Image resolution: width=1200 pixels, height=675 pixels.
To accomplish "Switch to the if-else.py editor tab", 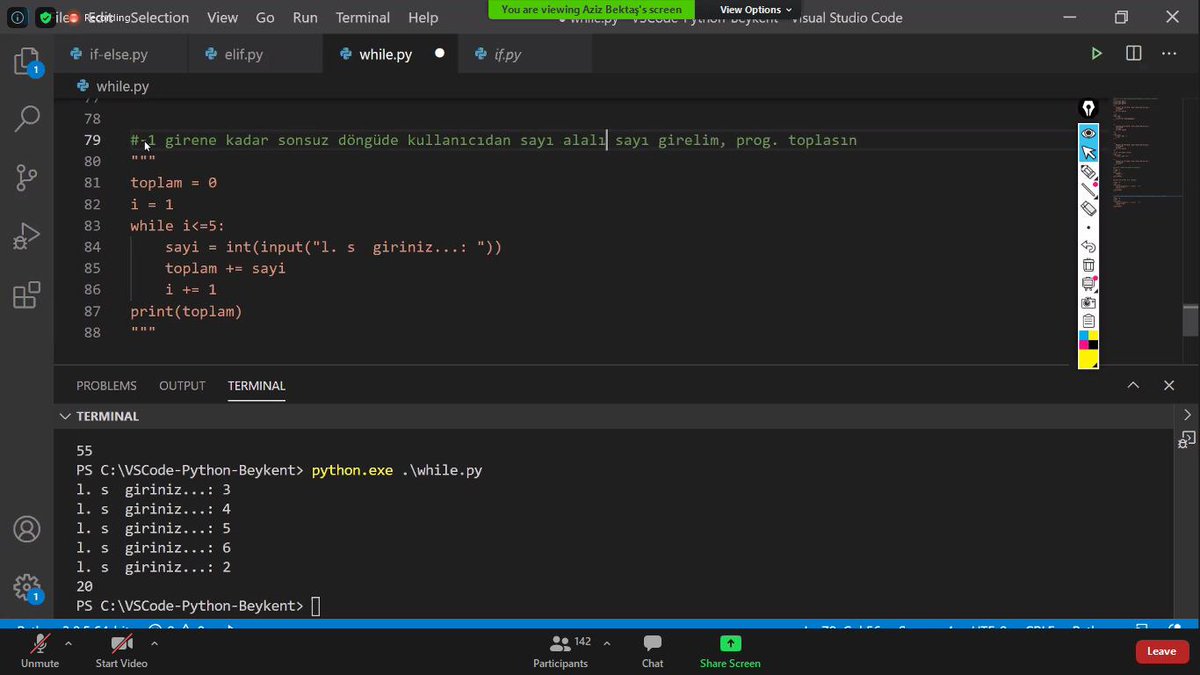I will click(x=121, y=54).
